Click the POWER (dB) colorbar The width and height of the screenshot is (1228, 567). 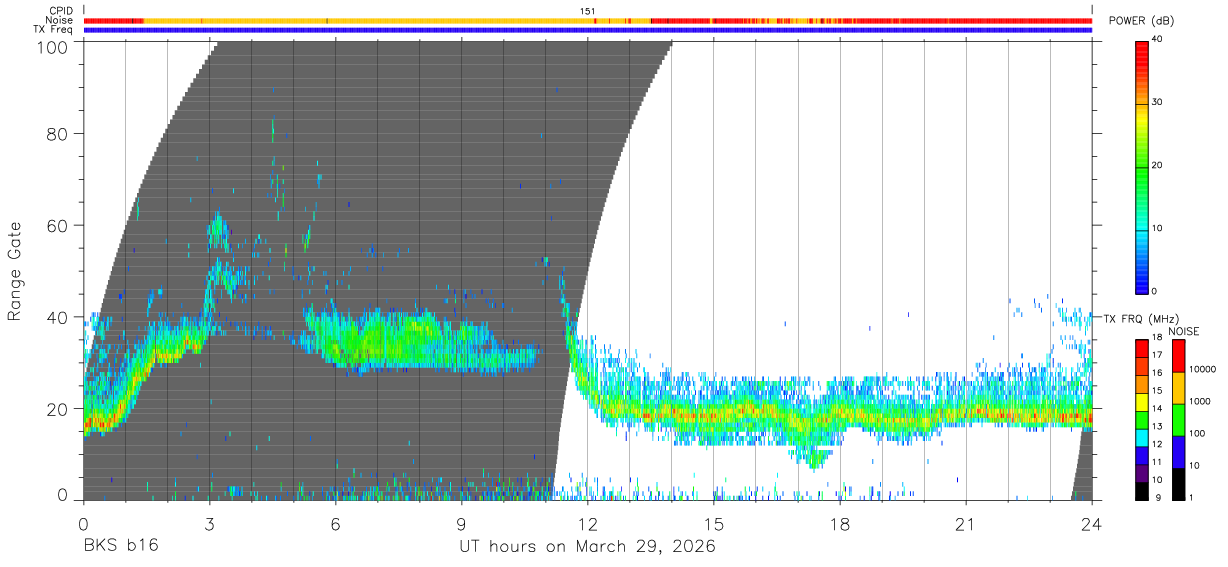[1141, 166]
